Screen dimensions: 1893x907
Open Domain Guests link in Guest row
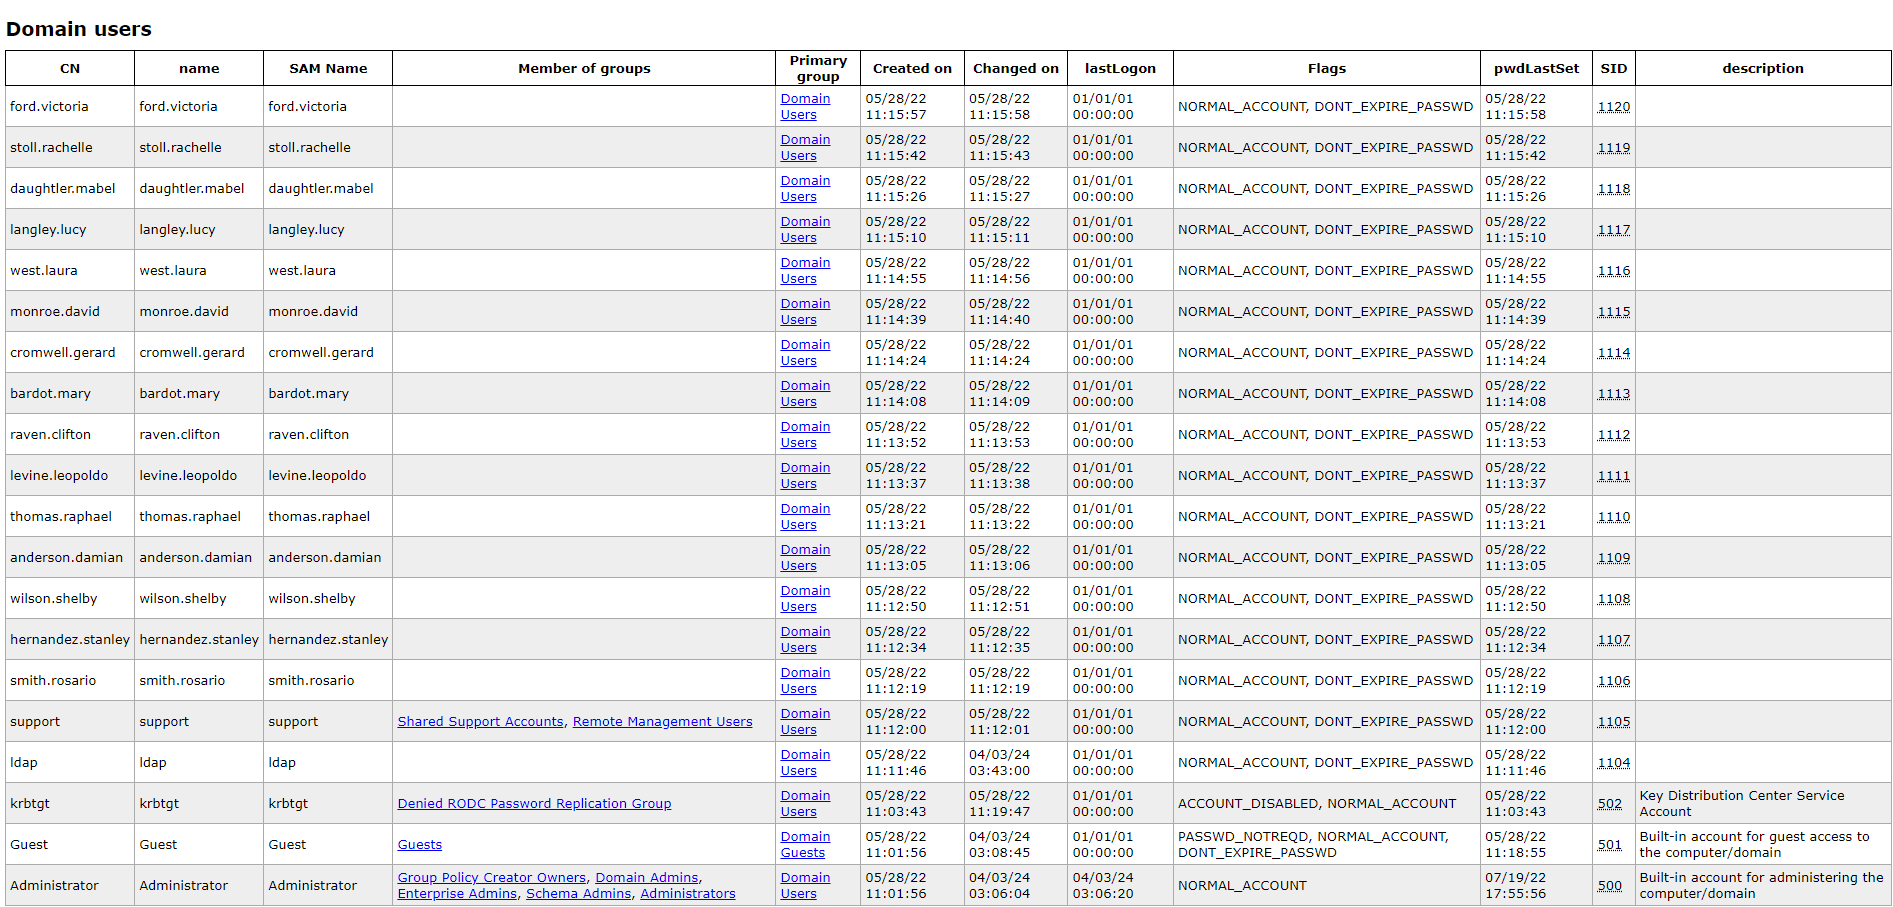(805, 845)
